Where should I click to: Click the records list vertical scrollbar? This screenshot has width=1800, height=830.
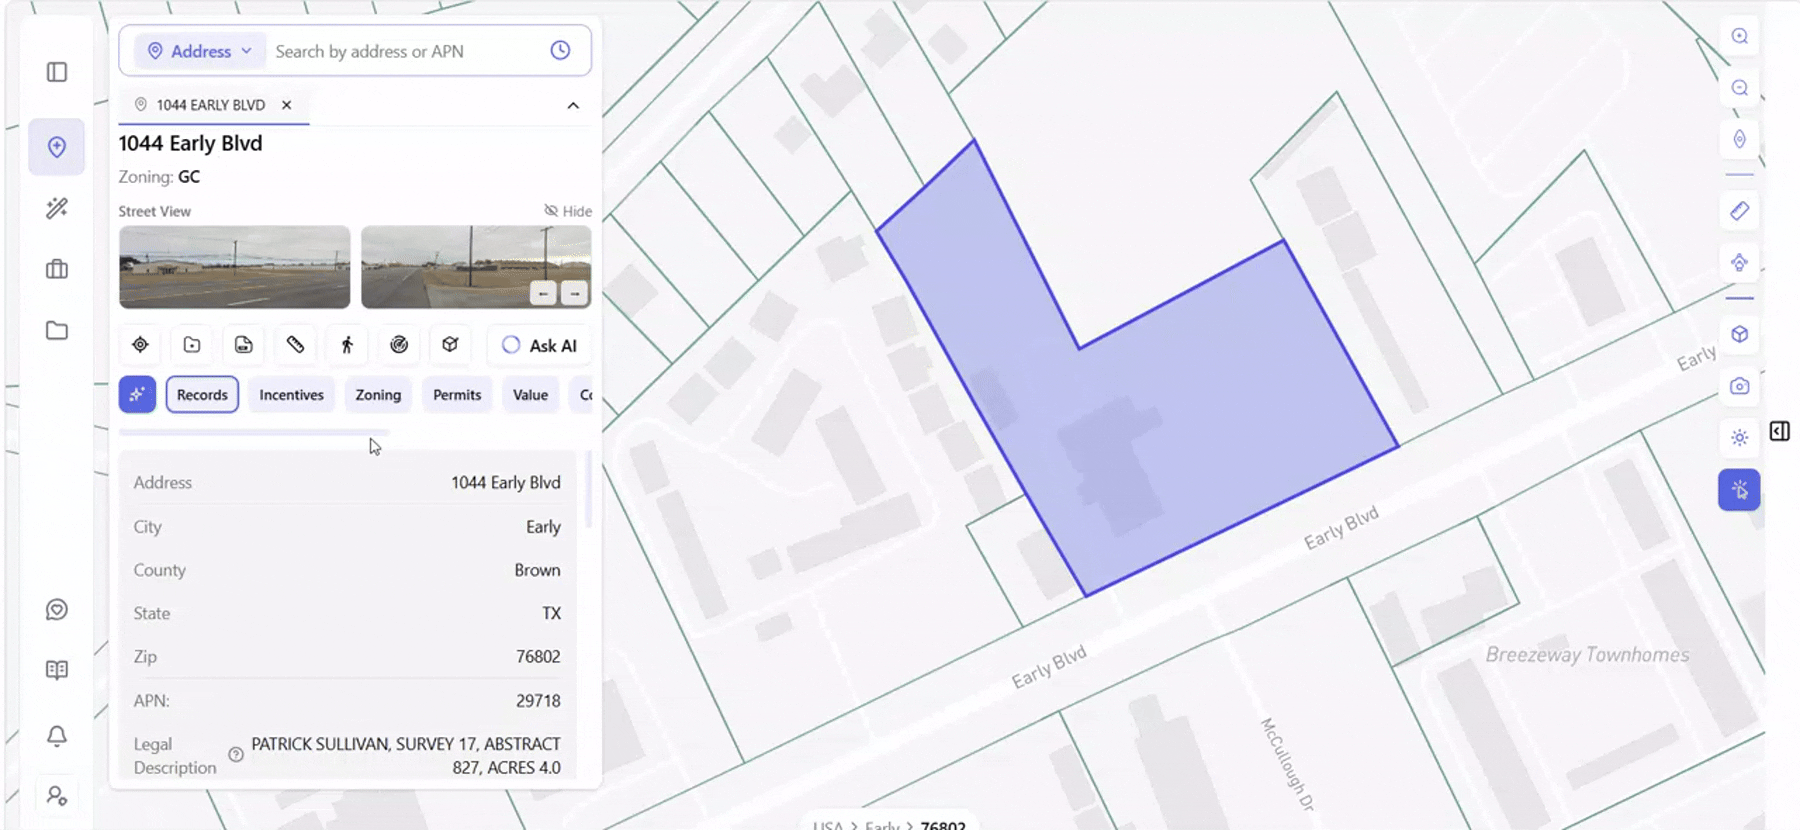588,490
